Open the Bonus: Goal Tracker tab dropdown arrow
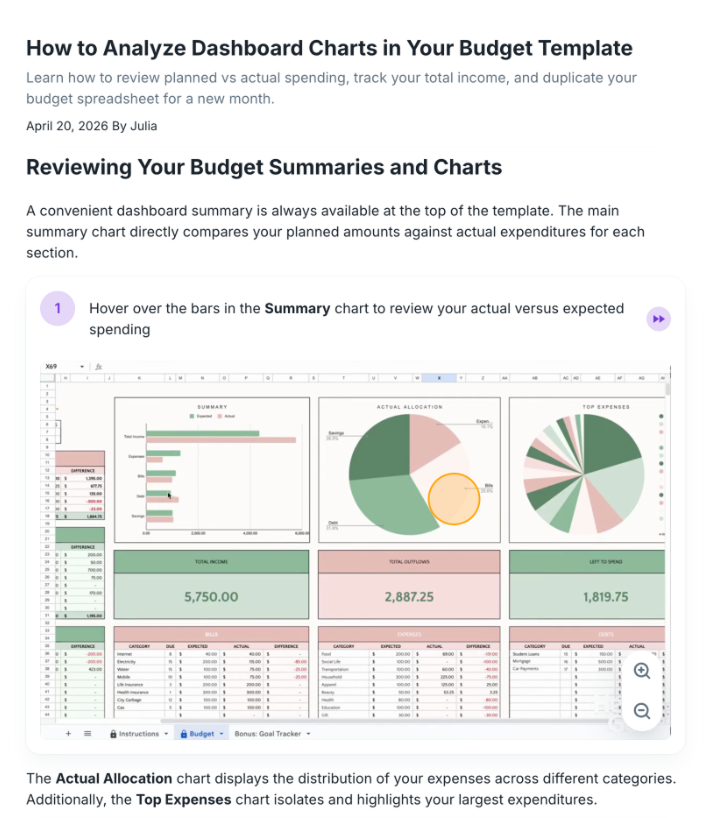The height and width of the screenshot is (818, 714). tap(308, 733)
